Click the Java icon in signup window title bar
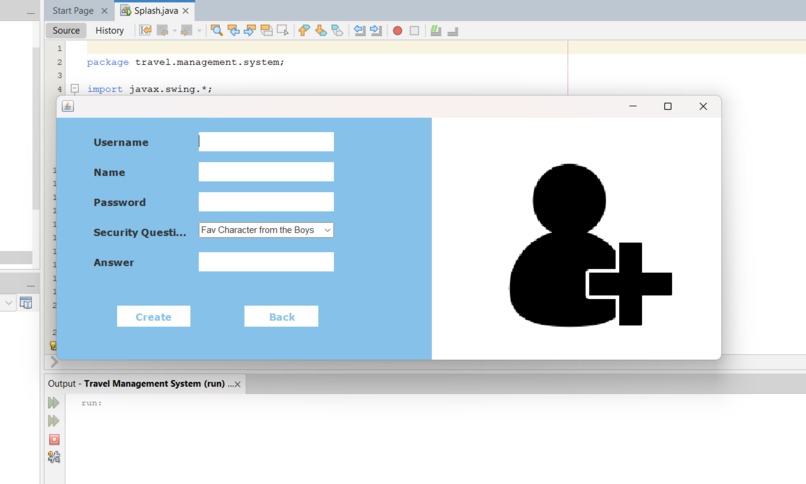Image resolution: width=806 pixels, height=484 pixels. pos(68,106)
